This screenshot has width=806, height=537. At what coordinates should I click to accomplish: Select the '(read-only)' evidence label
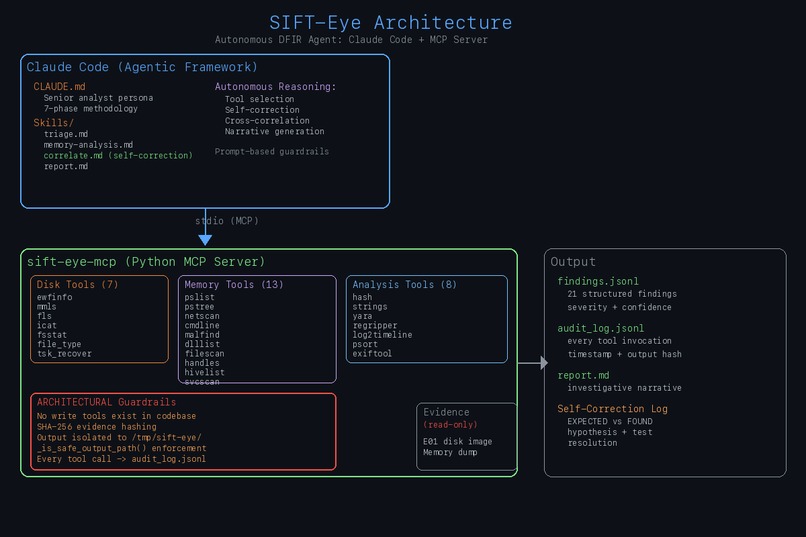(x=450, y=424)
